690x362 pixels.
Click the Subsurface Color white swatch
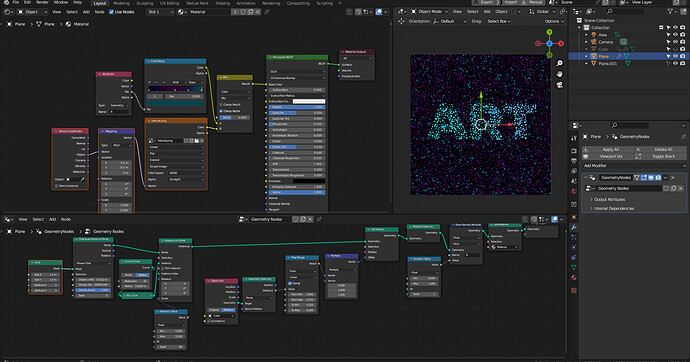[309, 101]
